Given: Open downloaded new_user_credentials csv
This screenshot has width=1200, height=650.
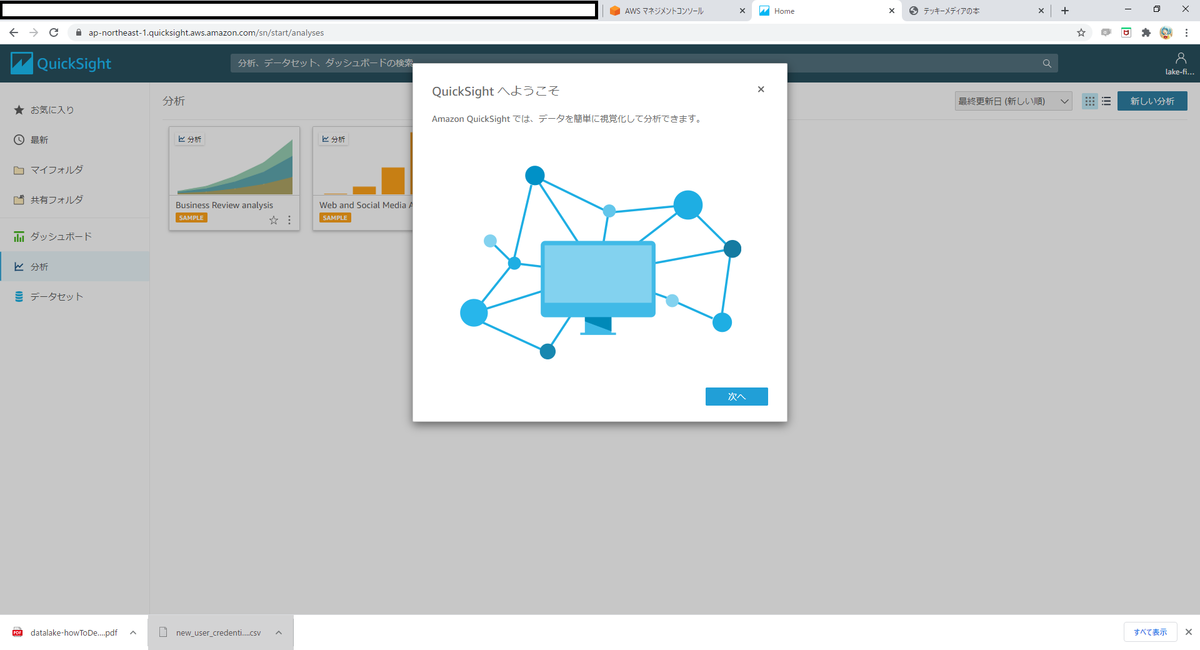Looking at the screenshot, I should [210, 632].
